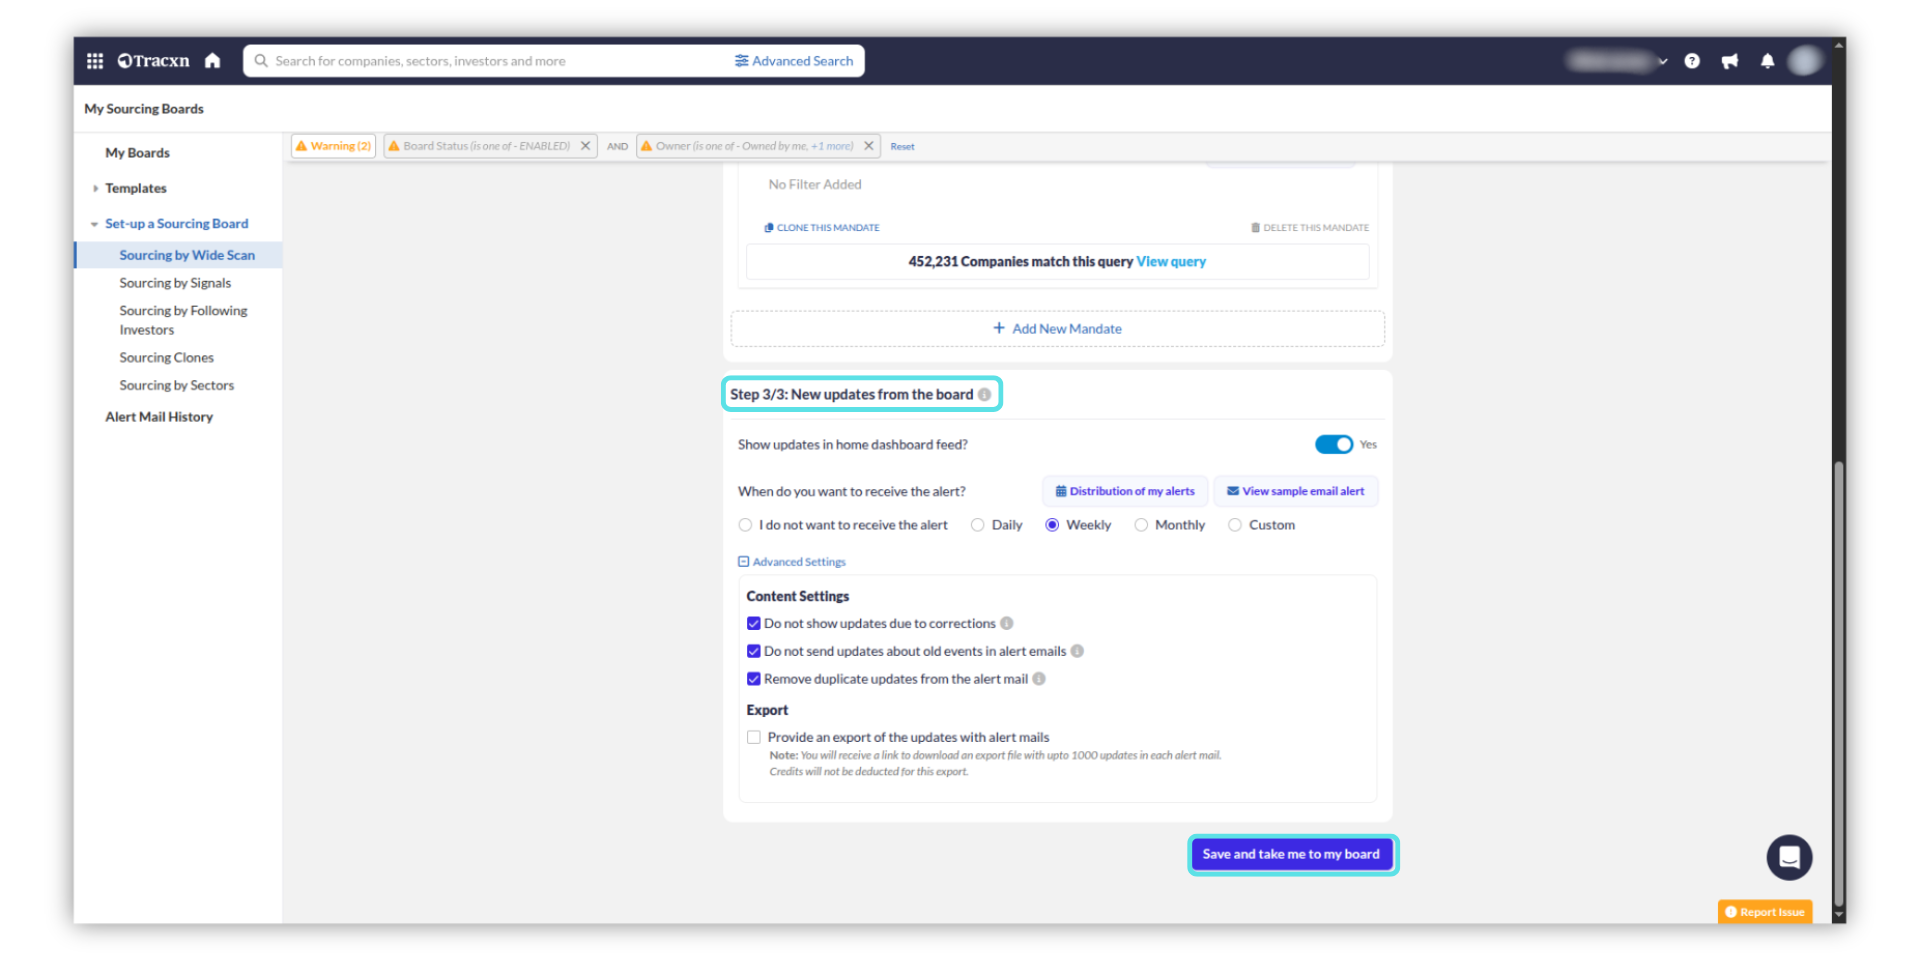
Task: Open Alert Mail History in sidebar
Action: tap(159, 417)
